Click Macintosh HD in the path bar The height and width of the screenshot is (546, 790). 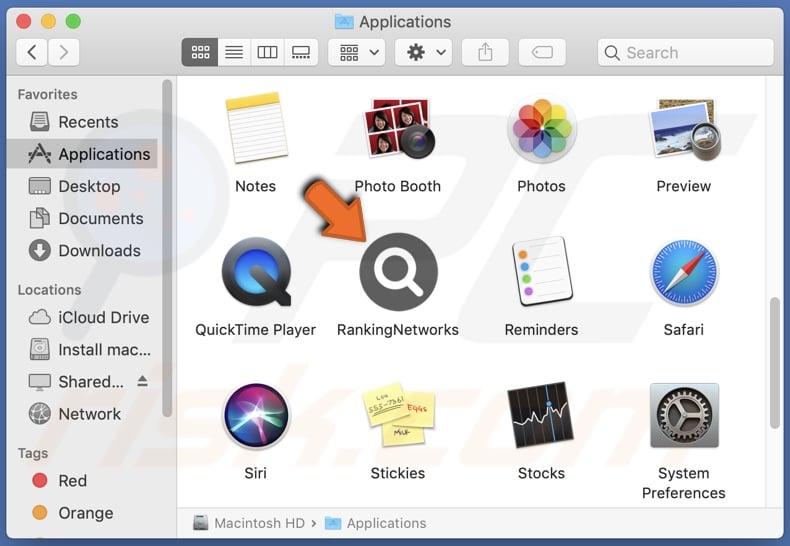click(x=249, y=523)
